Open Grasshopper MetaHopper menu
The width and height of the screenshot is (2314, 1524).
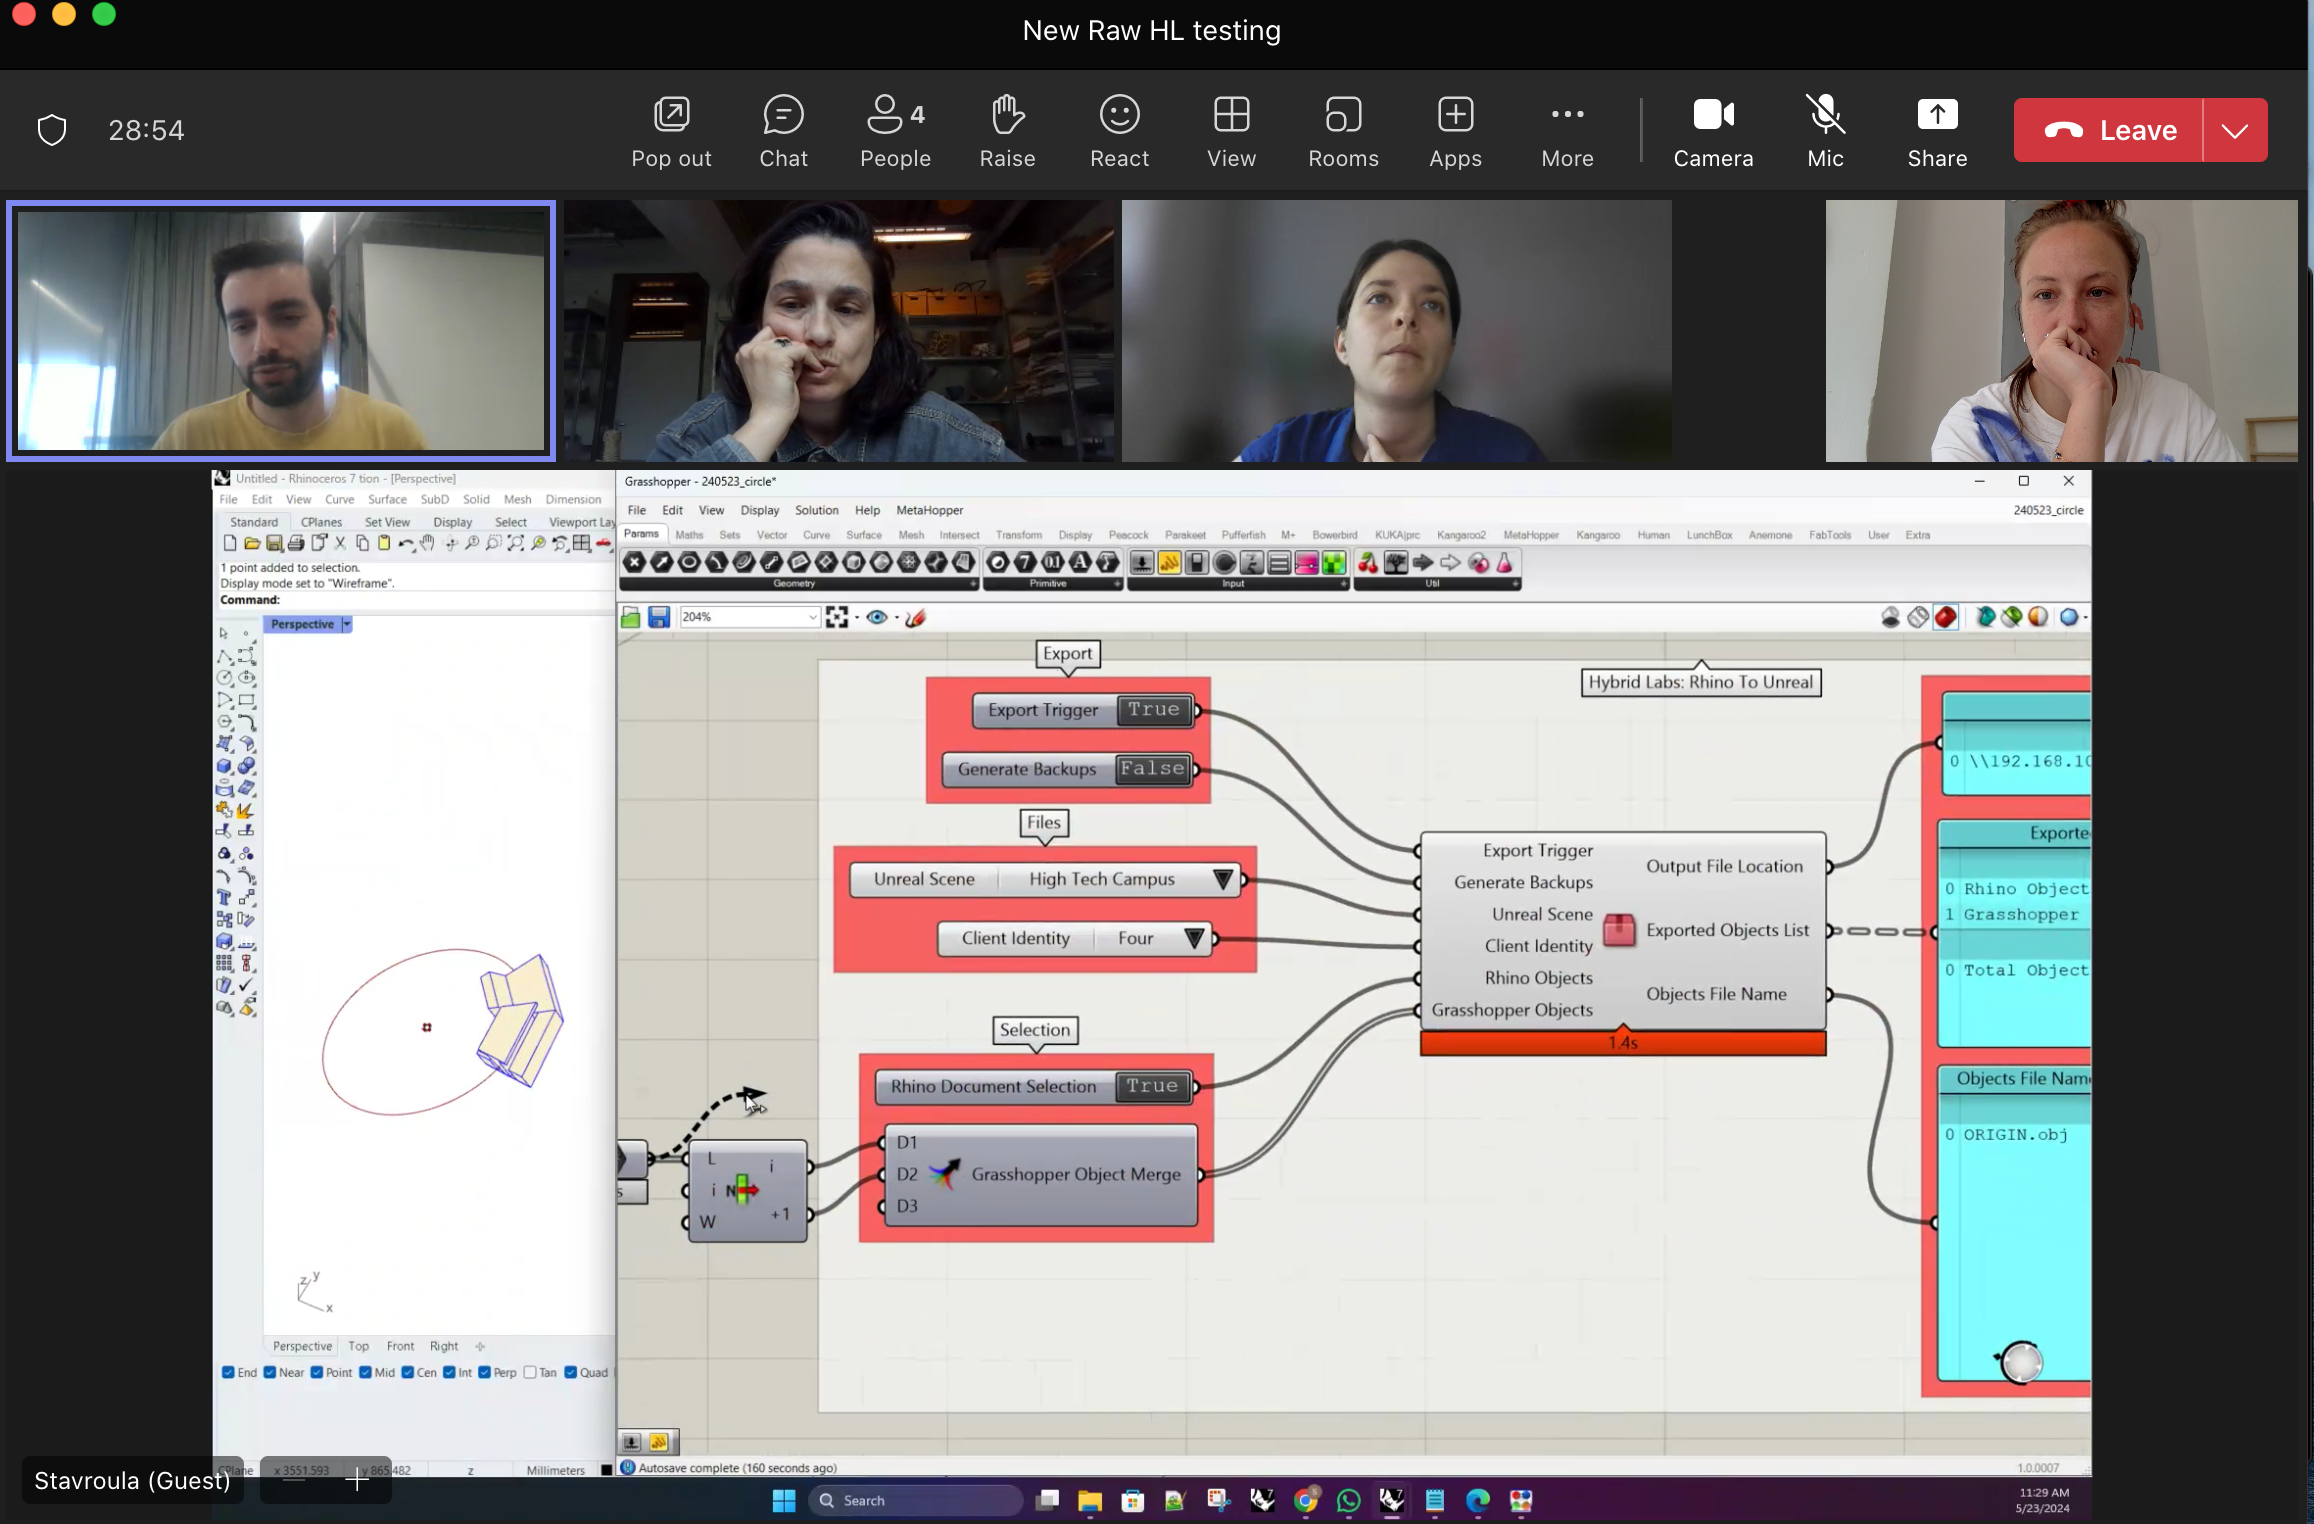[x=930, y=510]
